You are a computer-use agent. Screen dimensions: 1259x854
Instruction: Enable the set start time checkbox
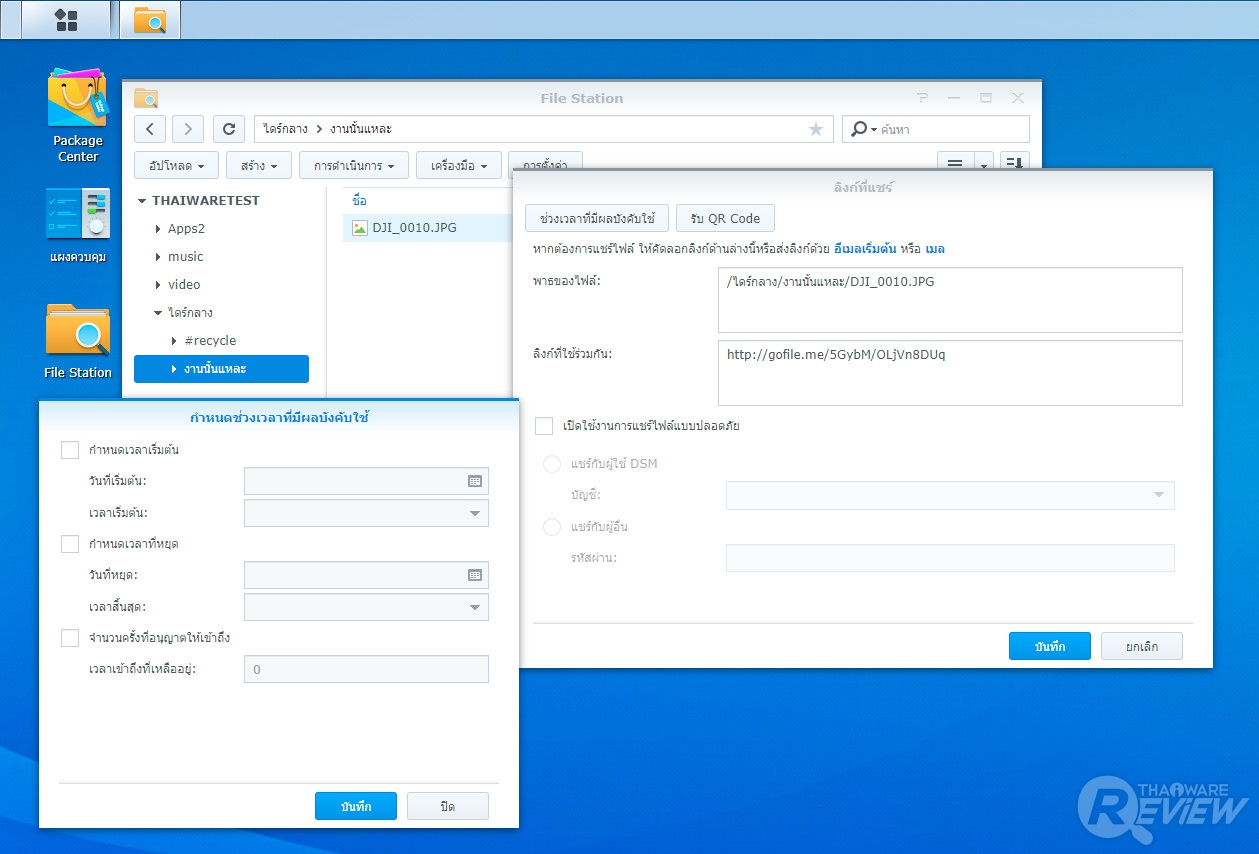(x=70, y=450)
